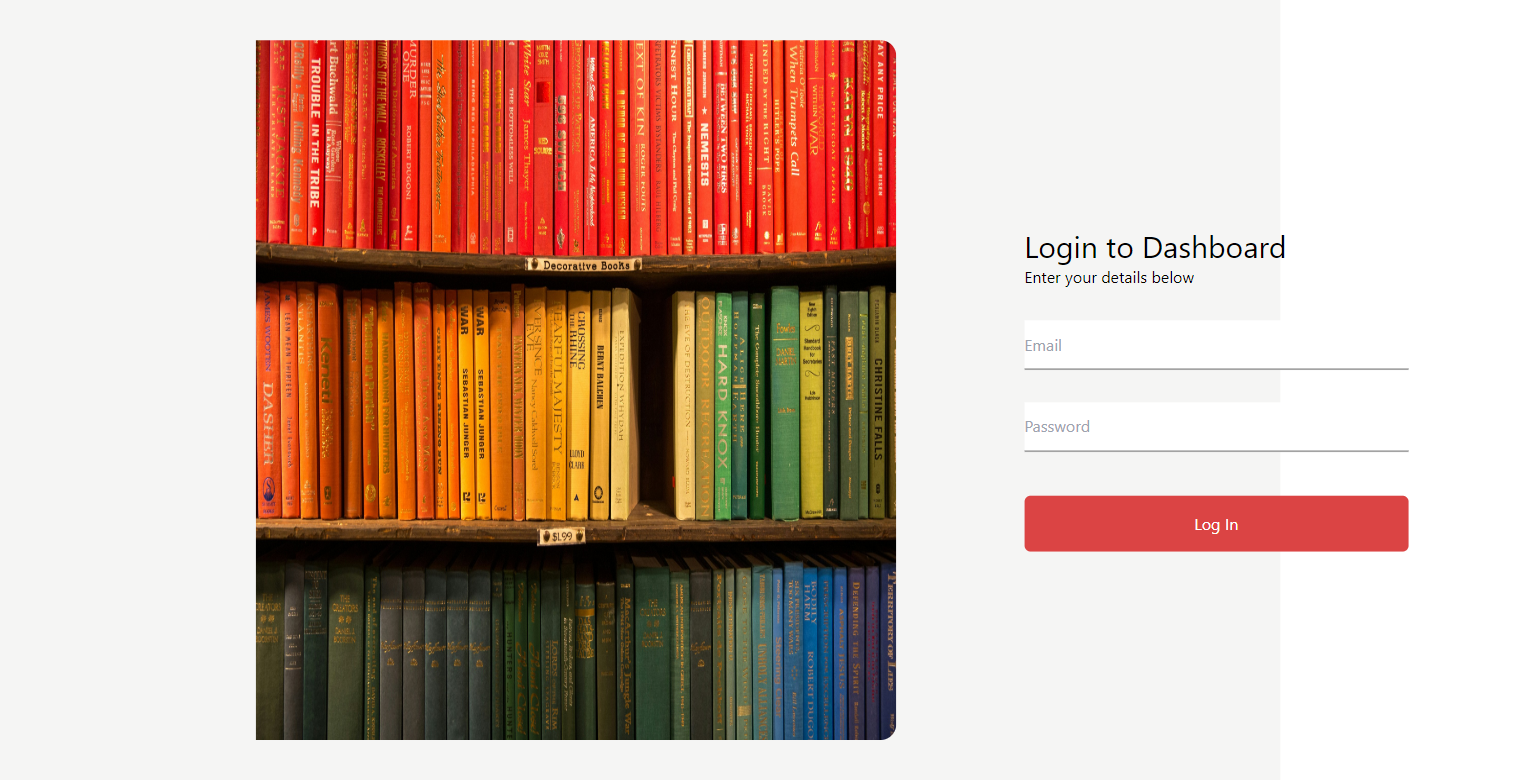Select the Christine Falls book spine
Screen dimensions: 1535x780
[877, 402]
